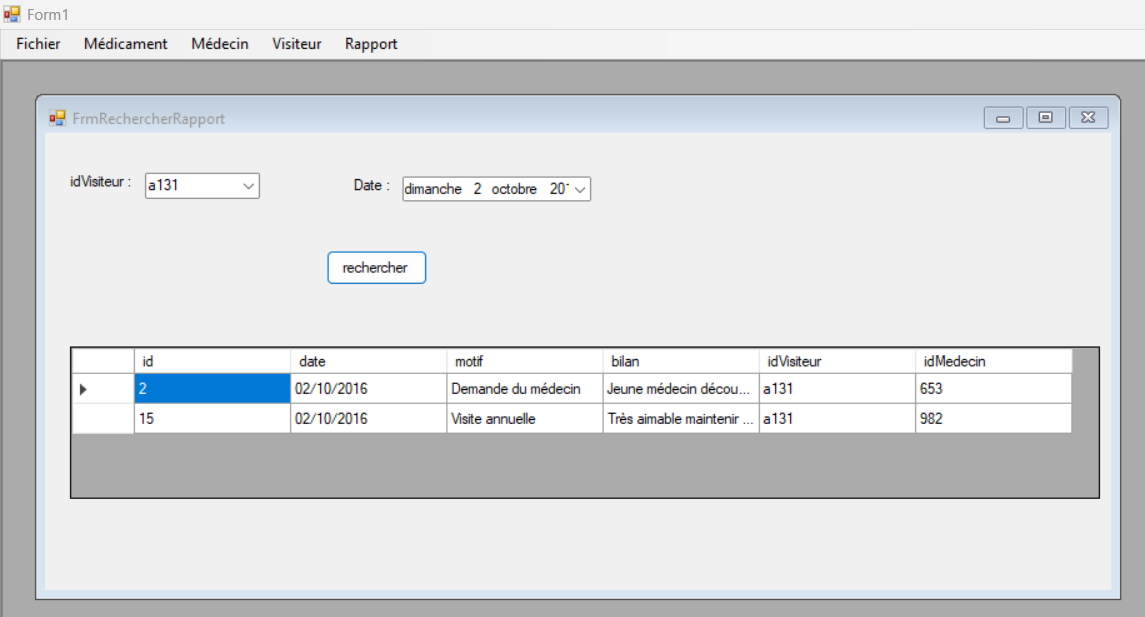Open the Médecin menu

pyautogui.click(x=220, y=44)
